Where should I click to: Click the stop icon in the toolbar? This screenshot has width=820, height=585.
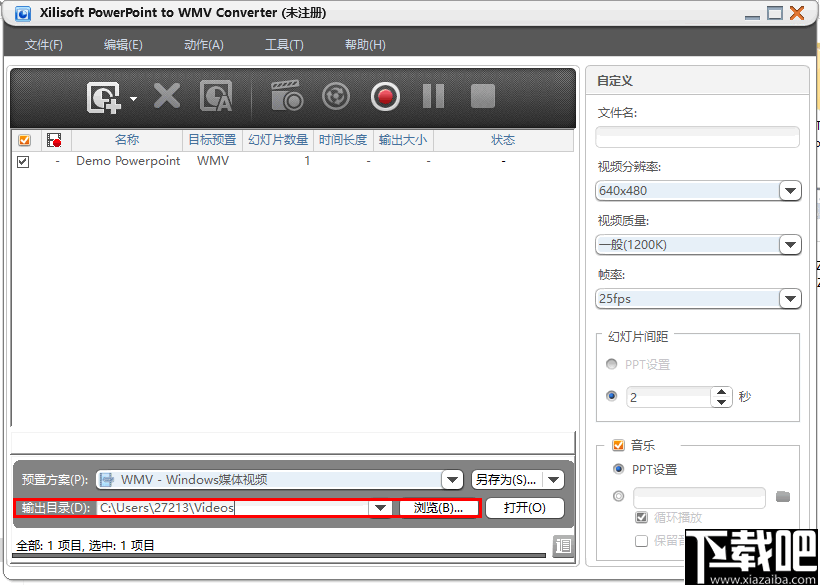483,97
